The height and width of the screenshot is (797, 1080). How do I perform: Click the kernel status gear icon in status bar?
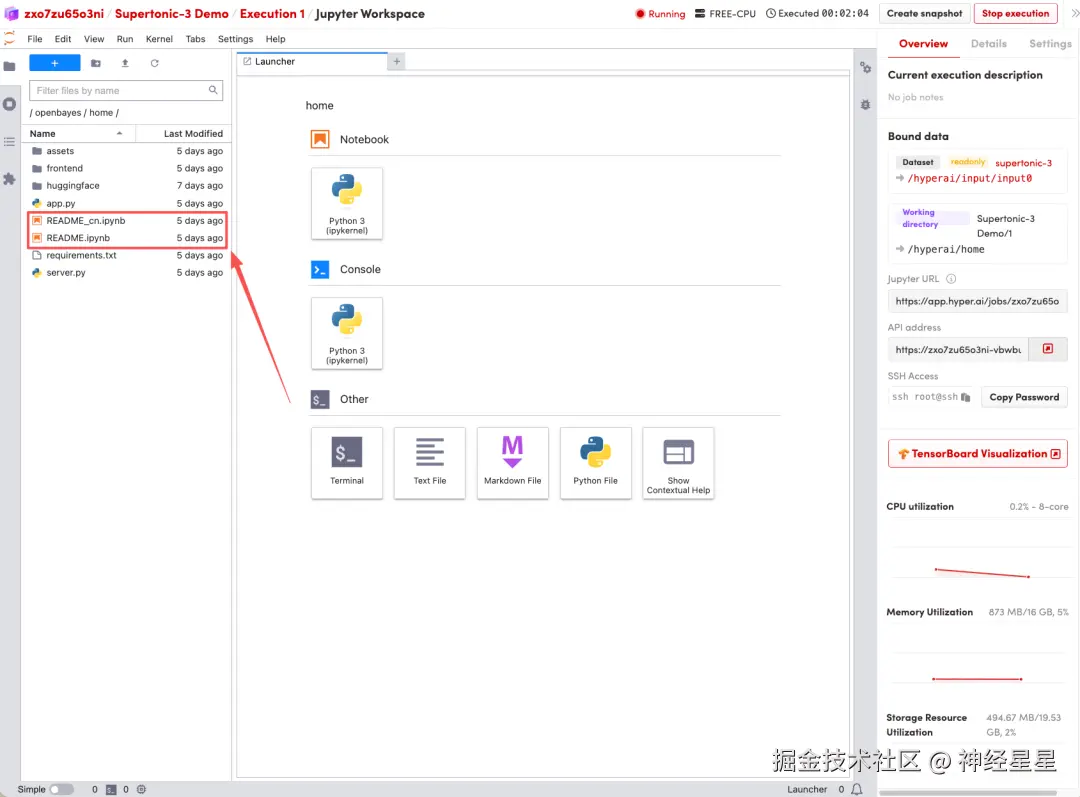(141, 789)
